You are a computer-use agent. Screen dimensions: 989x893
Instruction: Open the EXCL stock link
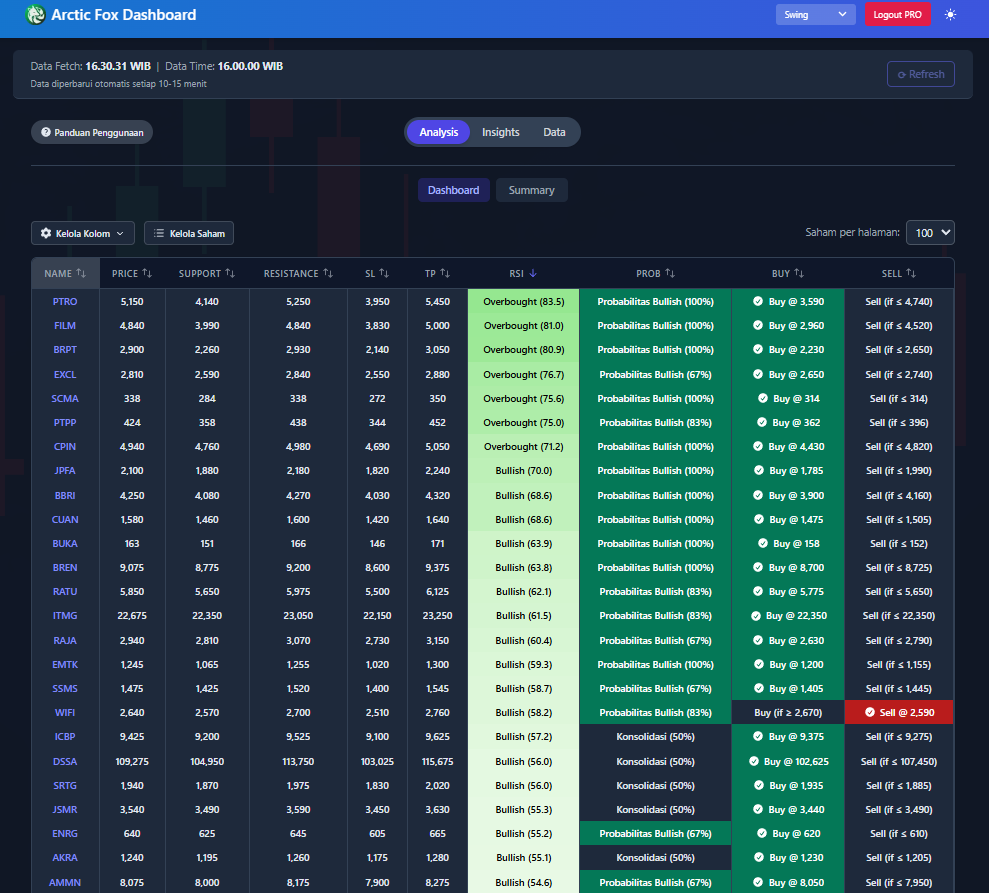[65, 375]
